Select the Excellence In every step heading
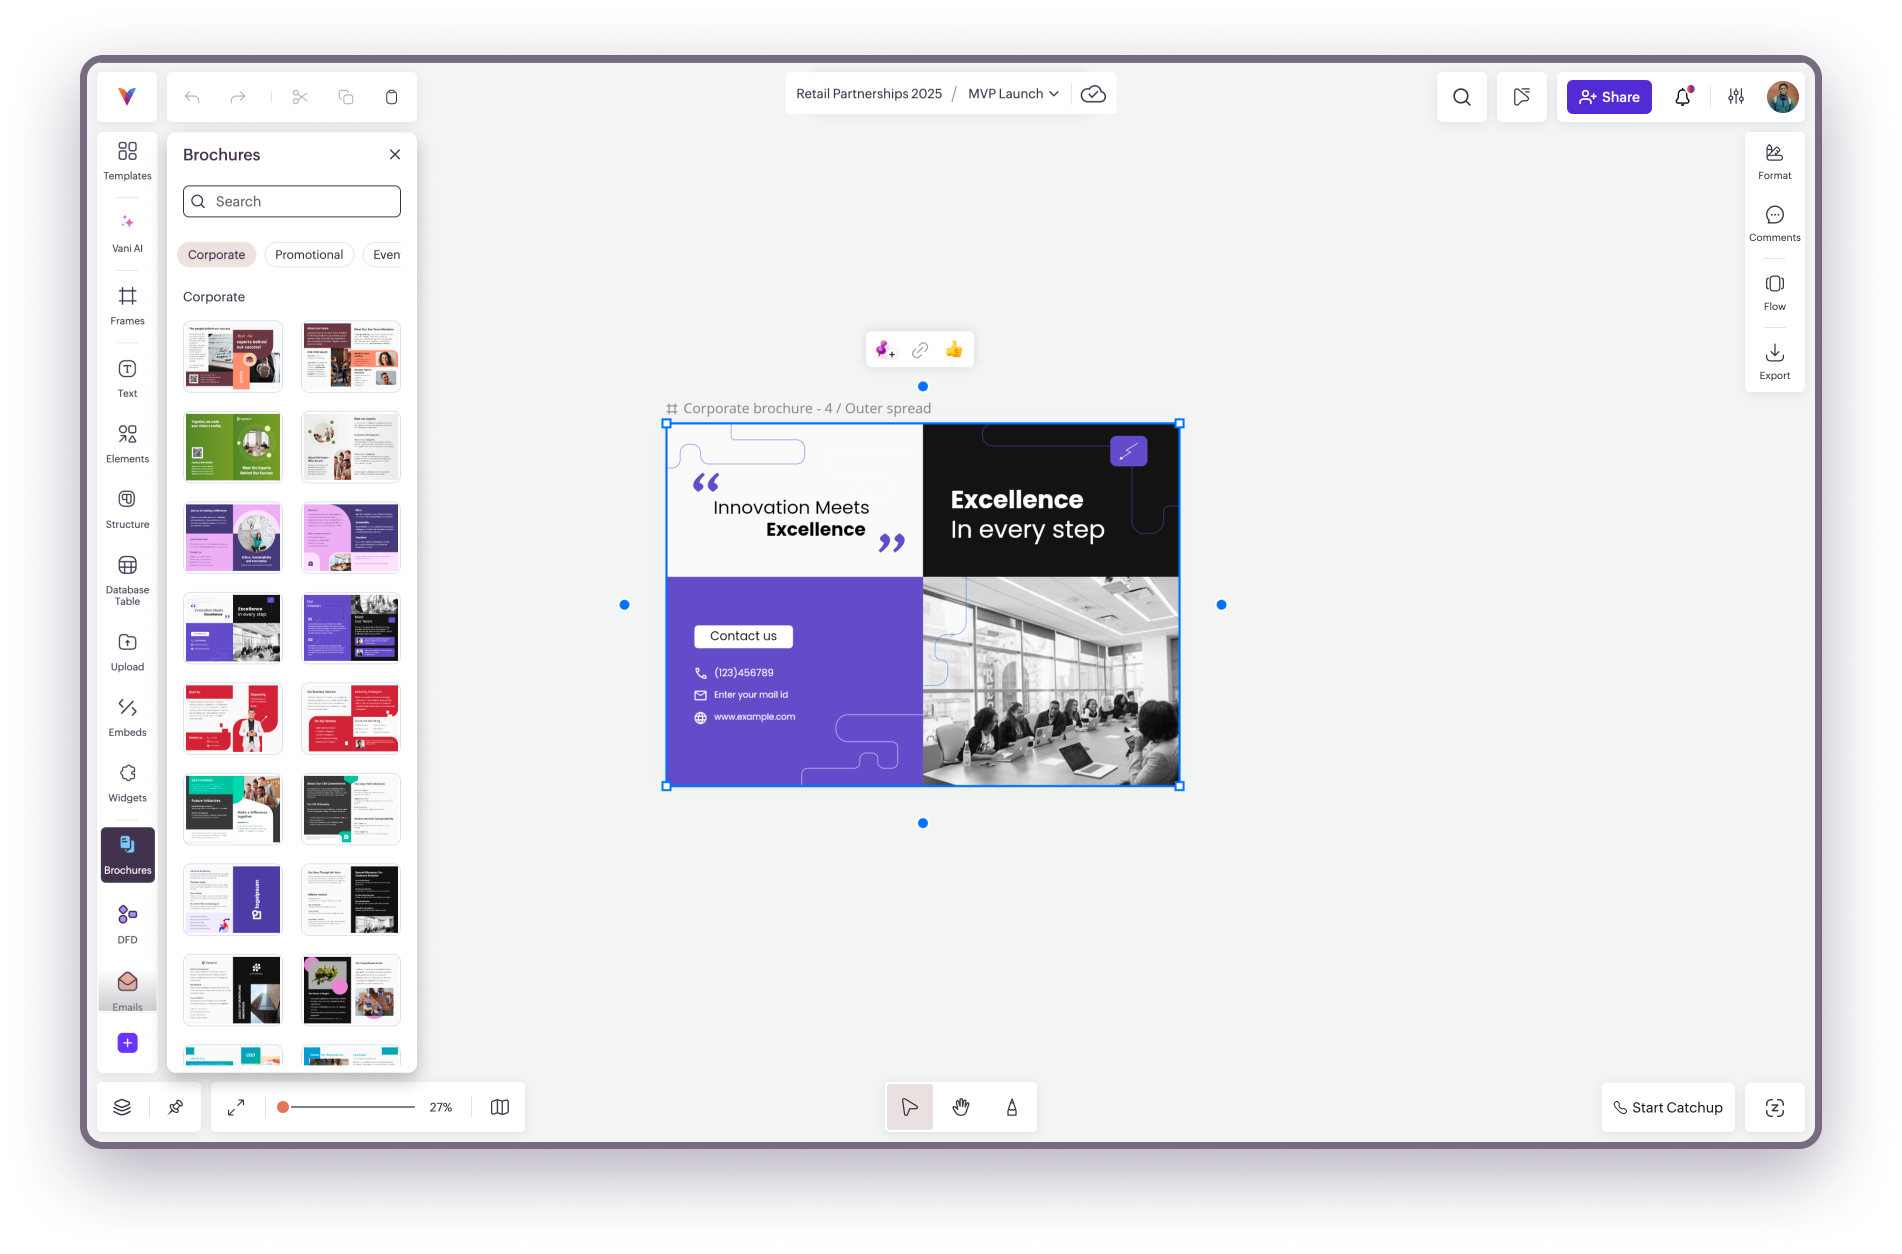The width and height of the screenshot is (1902, 1254). point(1028,514)
